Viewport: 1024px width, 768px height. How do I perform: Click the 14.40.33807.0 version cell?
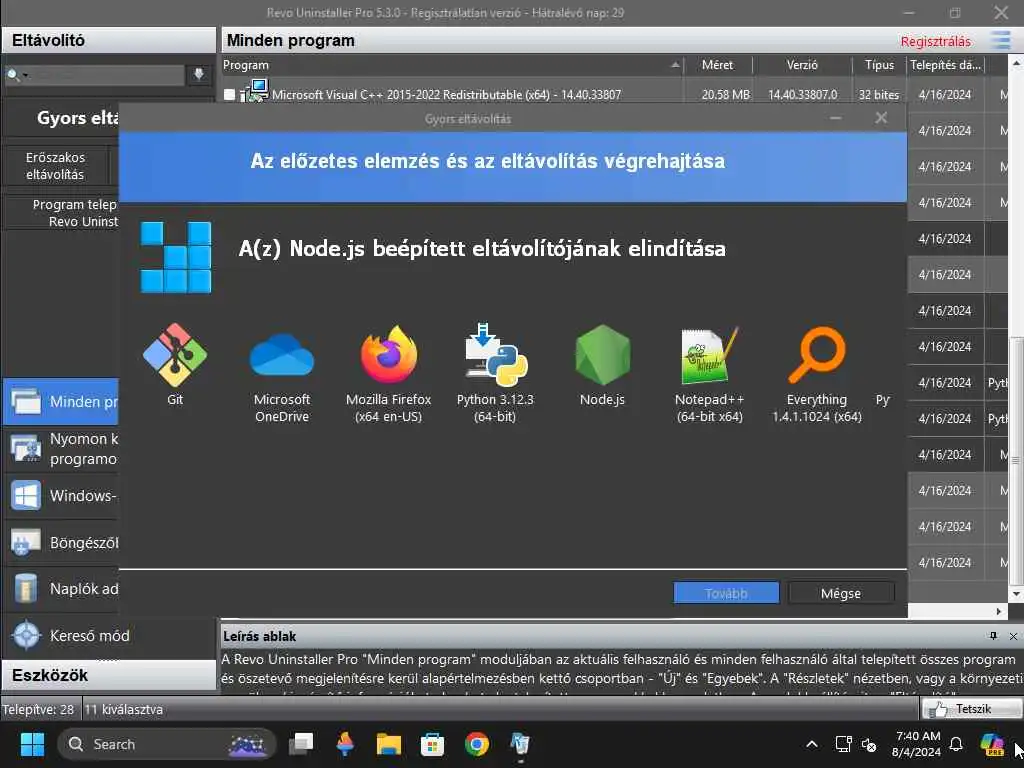click(803, 95)
